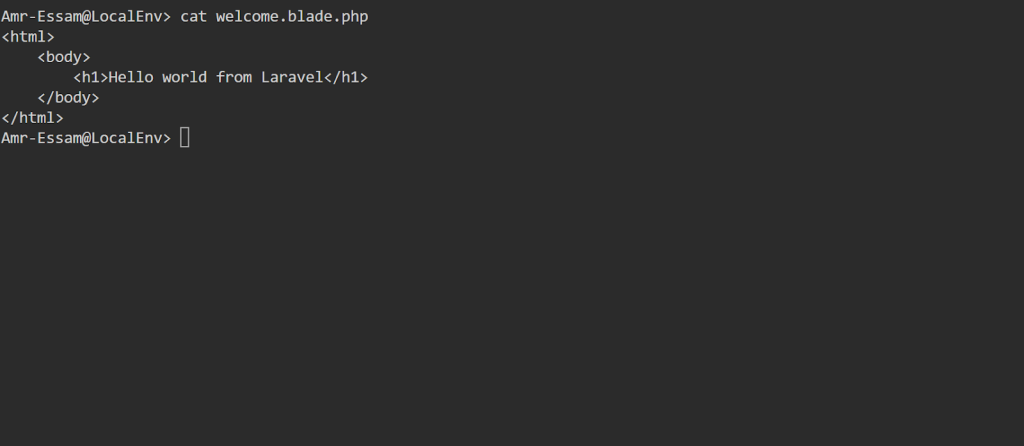Image resolution: width=1024 pixels, height=446 pixels.
Task: Click the closing </h1> tag
Action: pyautogui.click(x=345, y=78)
